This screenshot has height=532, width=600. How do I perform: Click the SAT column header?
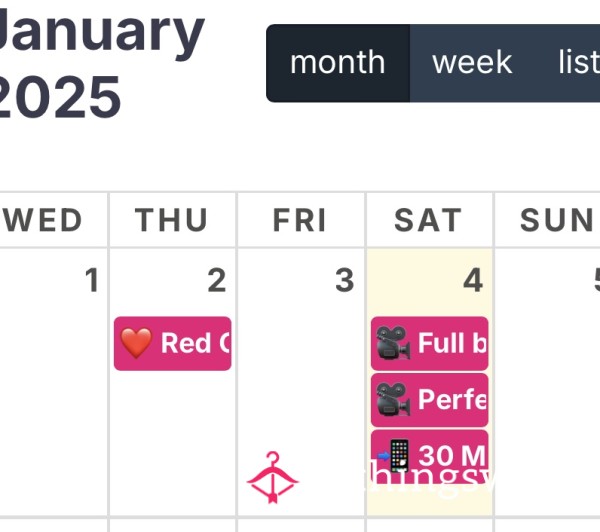coord(428,220)
